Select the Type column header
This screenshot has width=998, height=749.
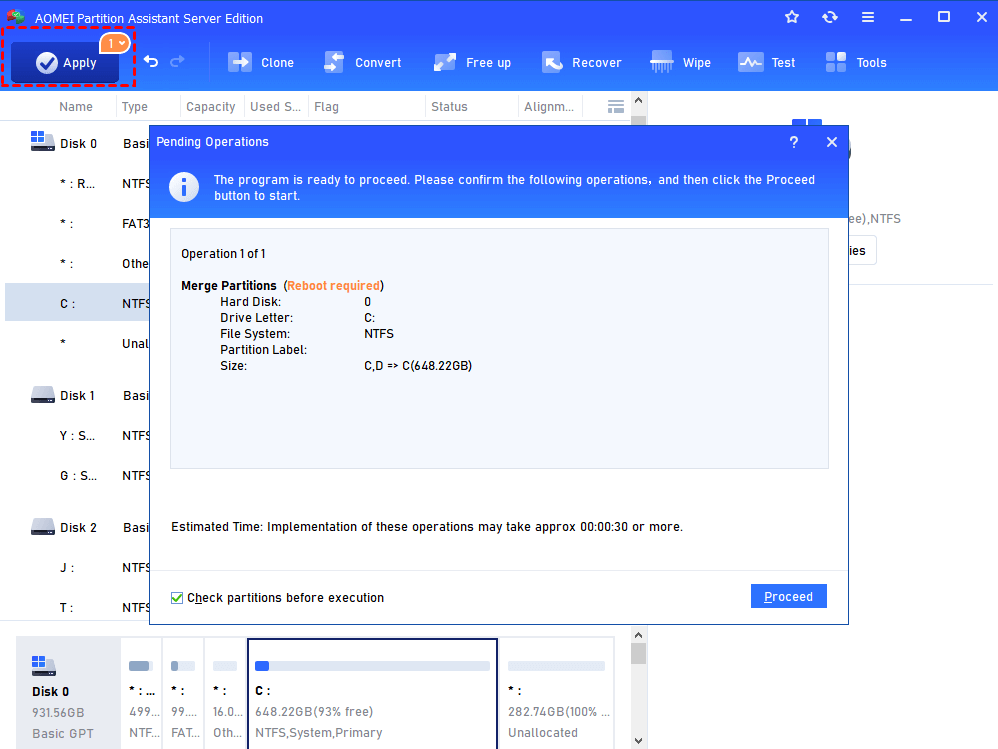click(135, 107)
